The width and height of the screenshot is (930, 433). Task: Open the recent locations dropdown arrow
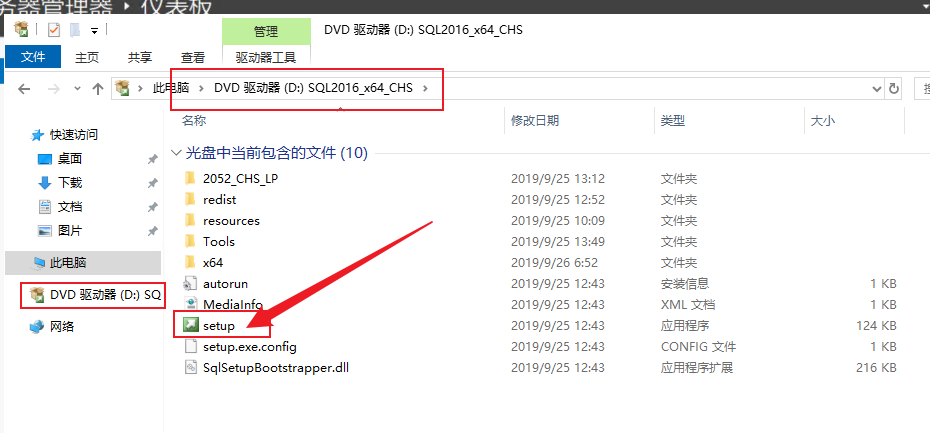[77, 89]
